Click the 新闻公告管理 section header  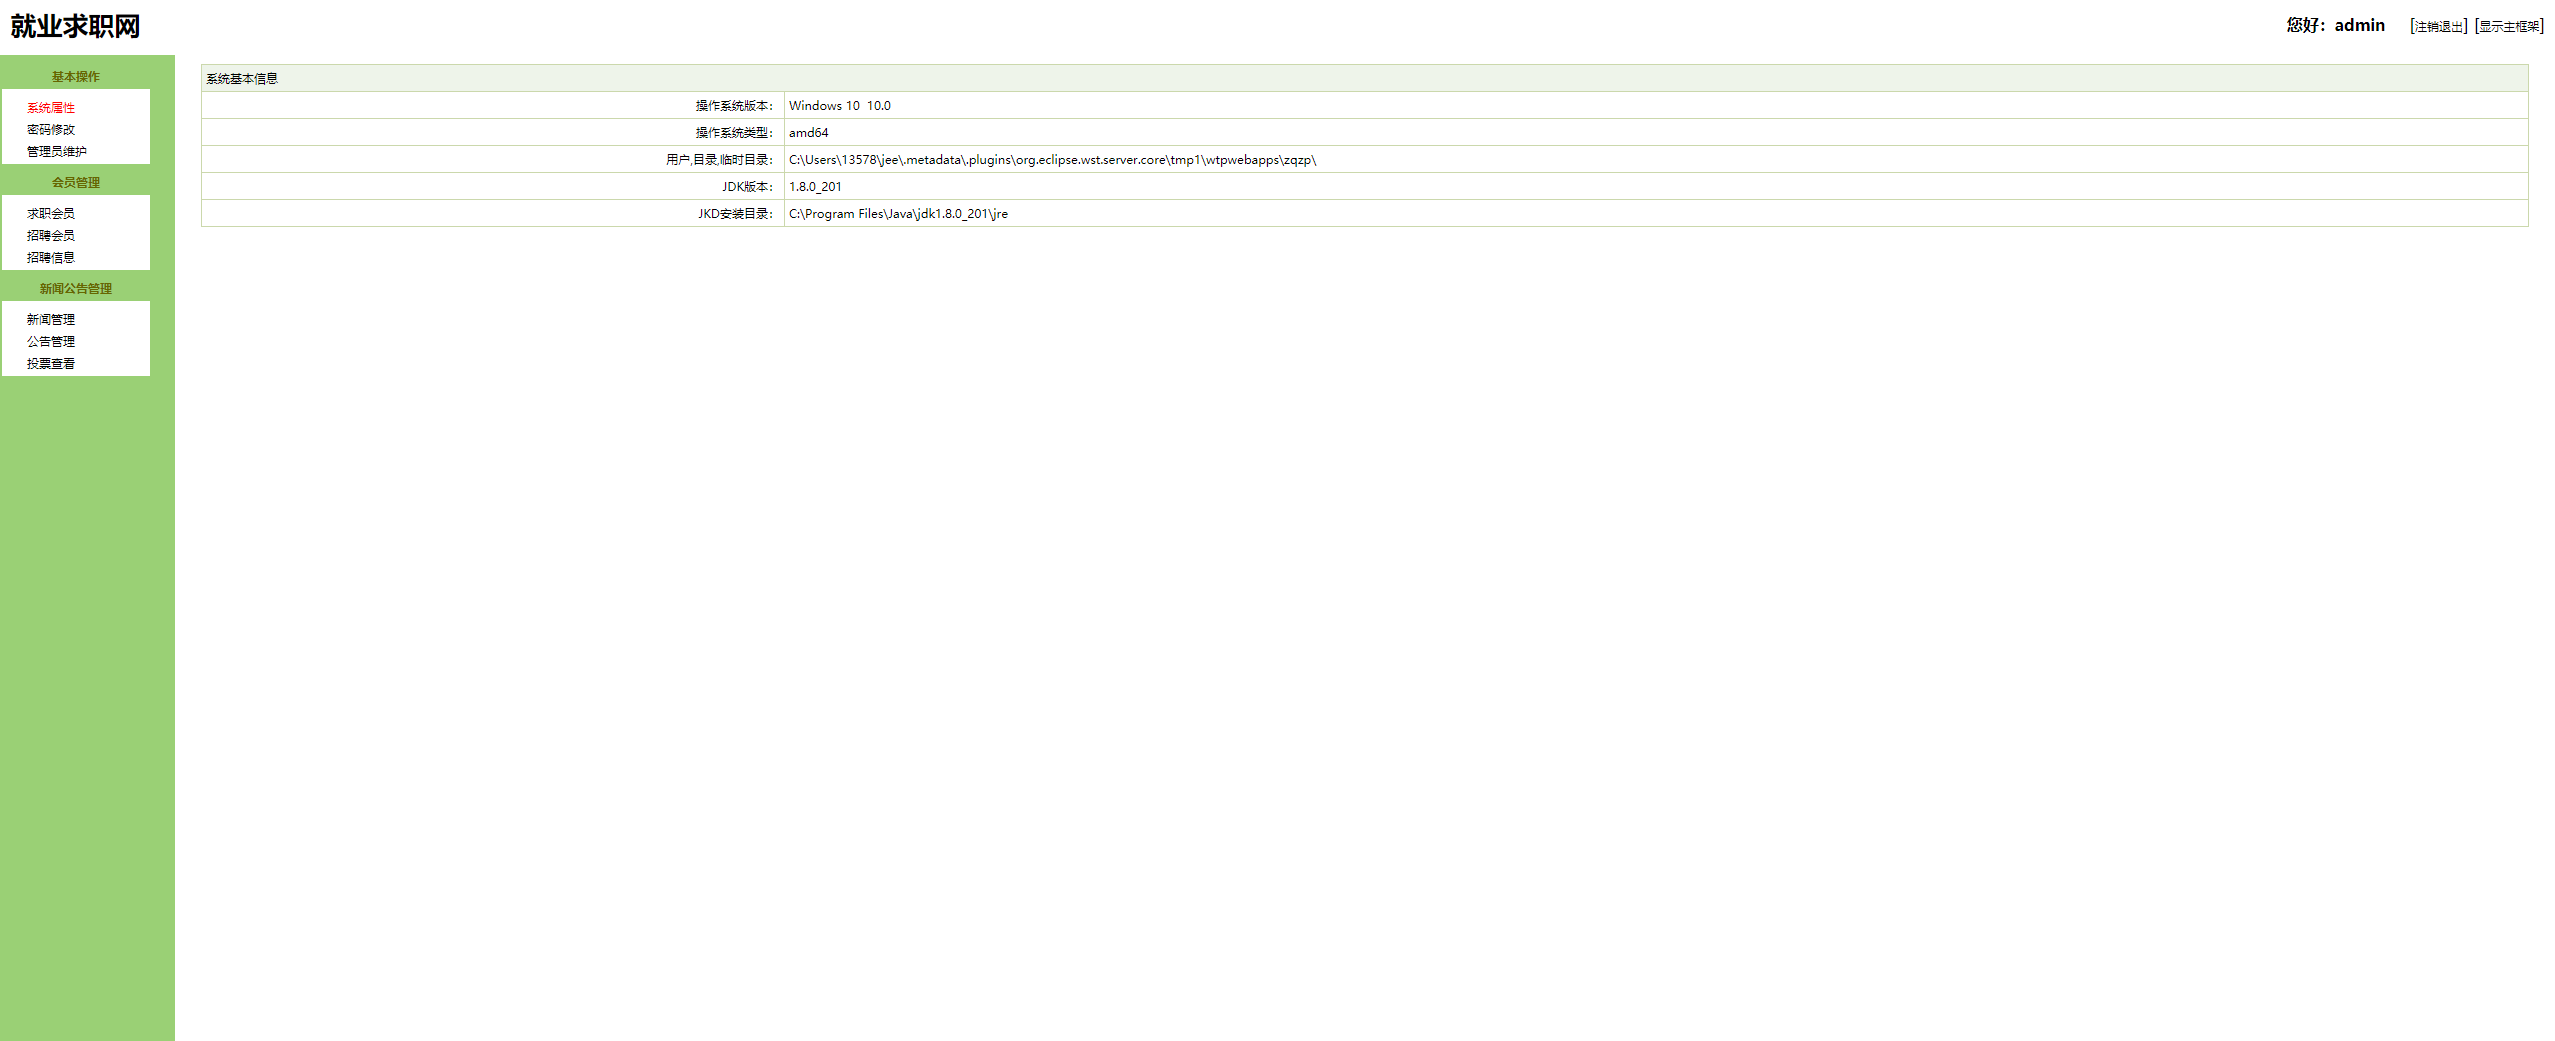coord(76,289)
